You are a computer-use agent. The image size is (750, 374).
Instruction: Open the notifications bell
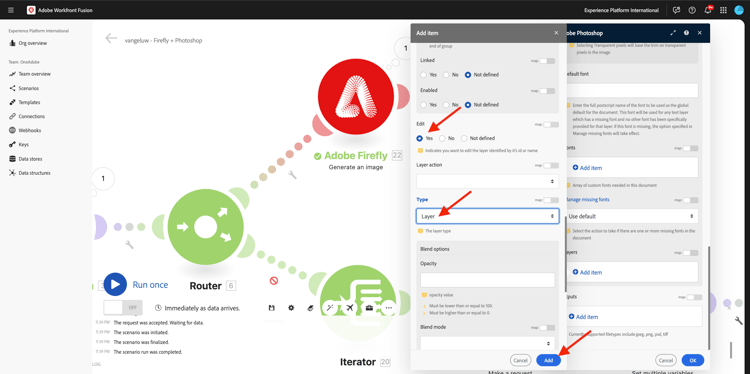(x=708, y=10)
